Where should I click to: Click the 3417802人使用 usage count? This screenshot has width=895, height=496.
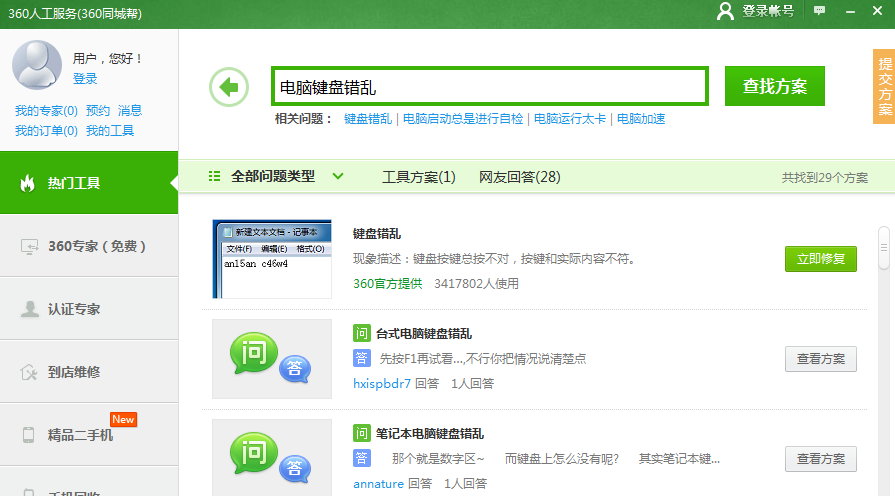(x=476, y=284)
